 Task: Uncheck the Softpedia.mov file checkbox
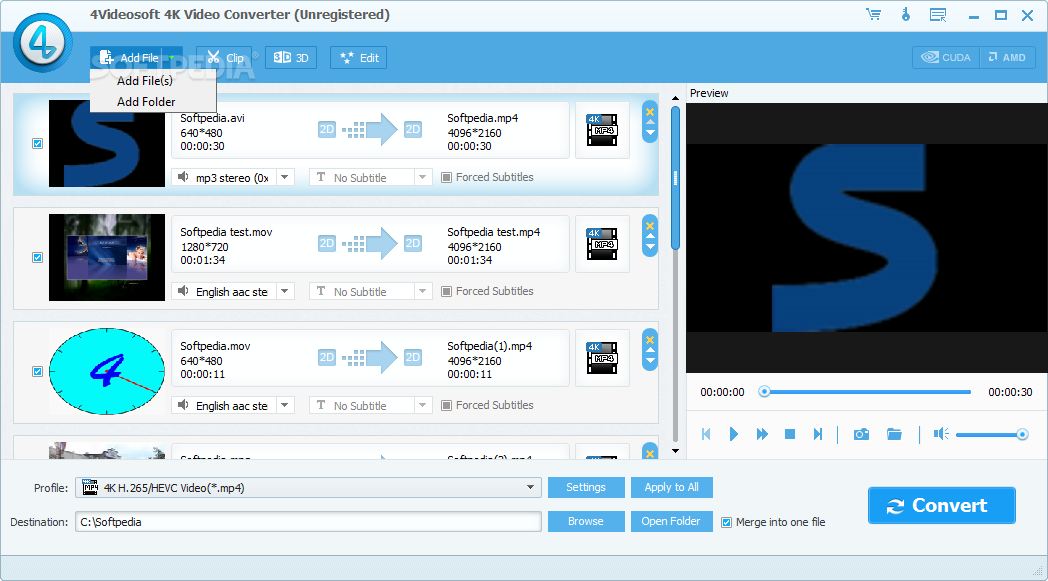coord(37,371)
